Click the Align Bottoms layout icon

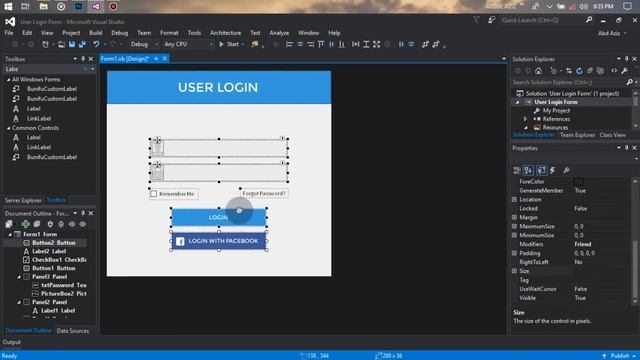point(342,44)
